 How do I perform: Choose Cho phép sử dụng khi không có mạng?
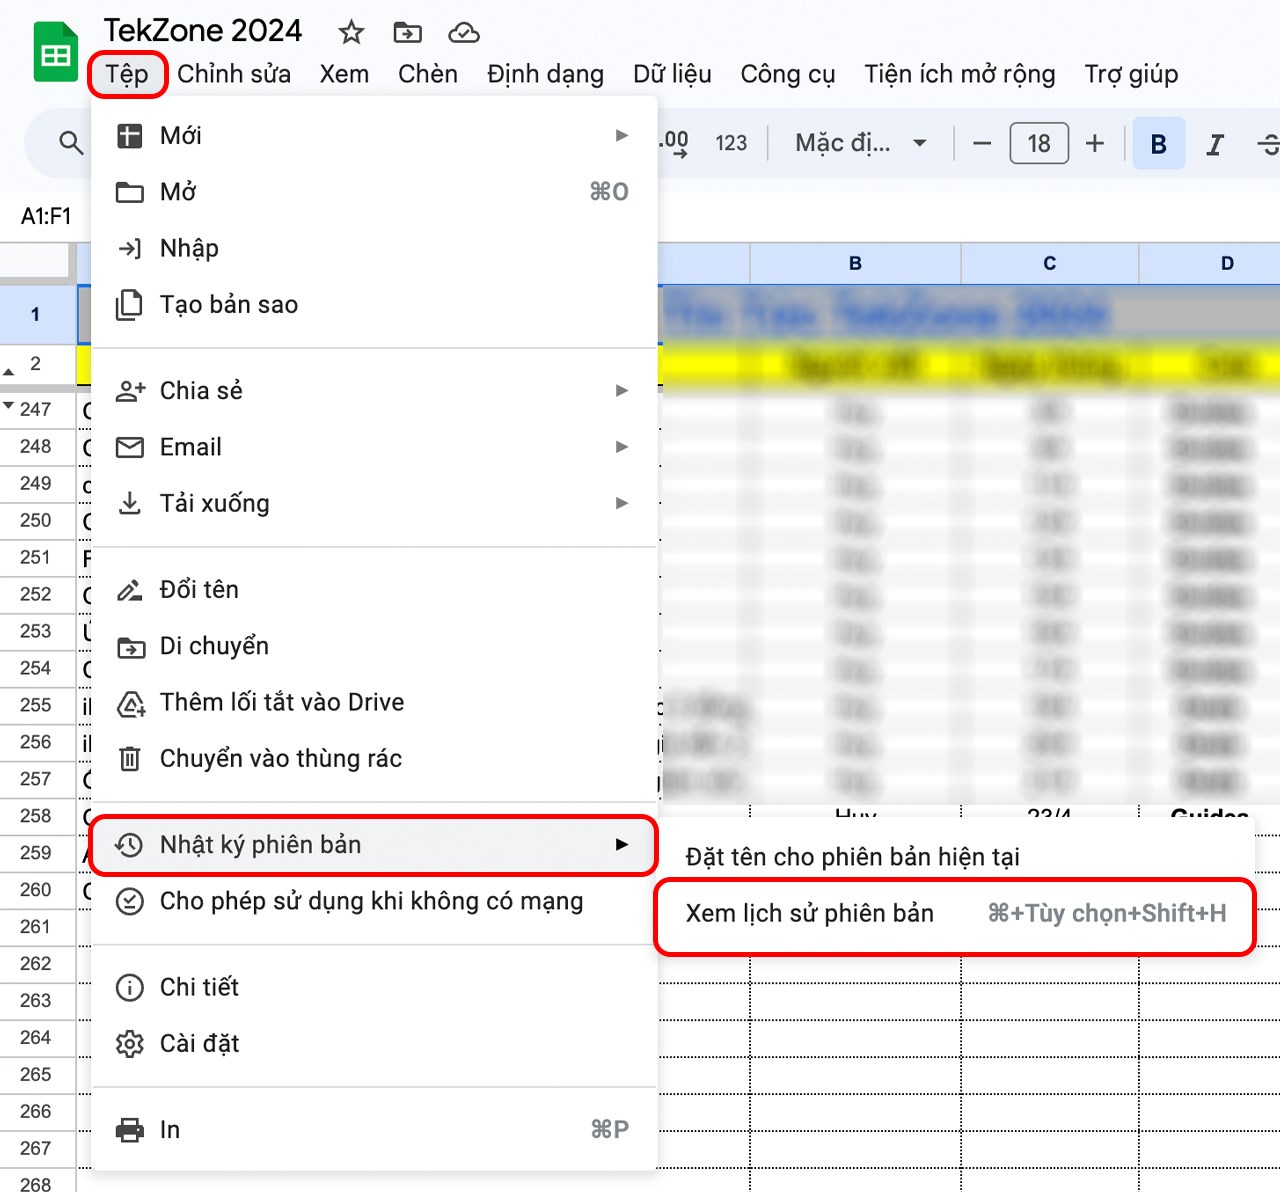(x=374, y=902)
